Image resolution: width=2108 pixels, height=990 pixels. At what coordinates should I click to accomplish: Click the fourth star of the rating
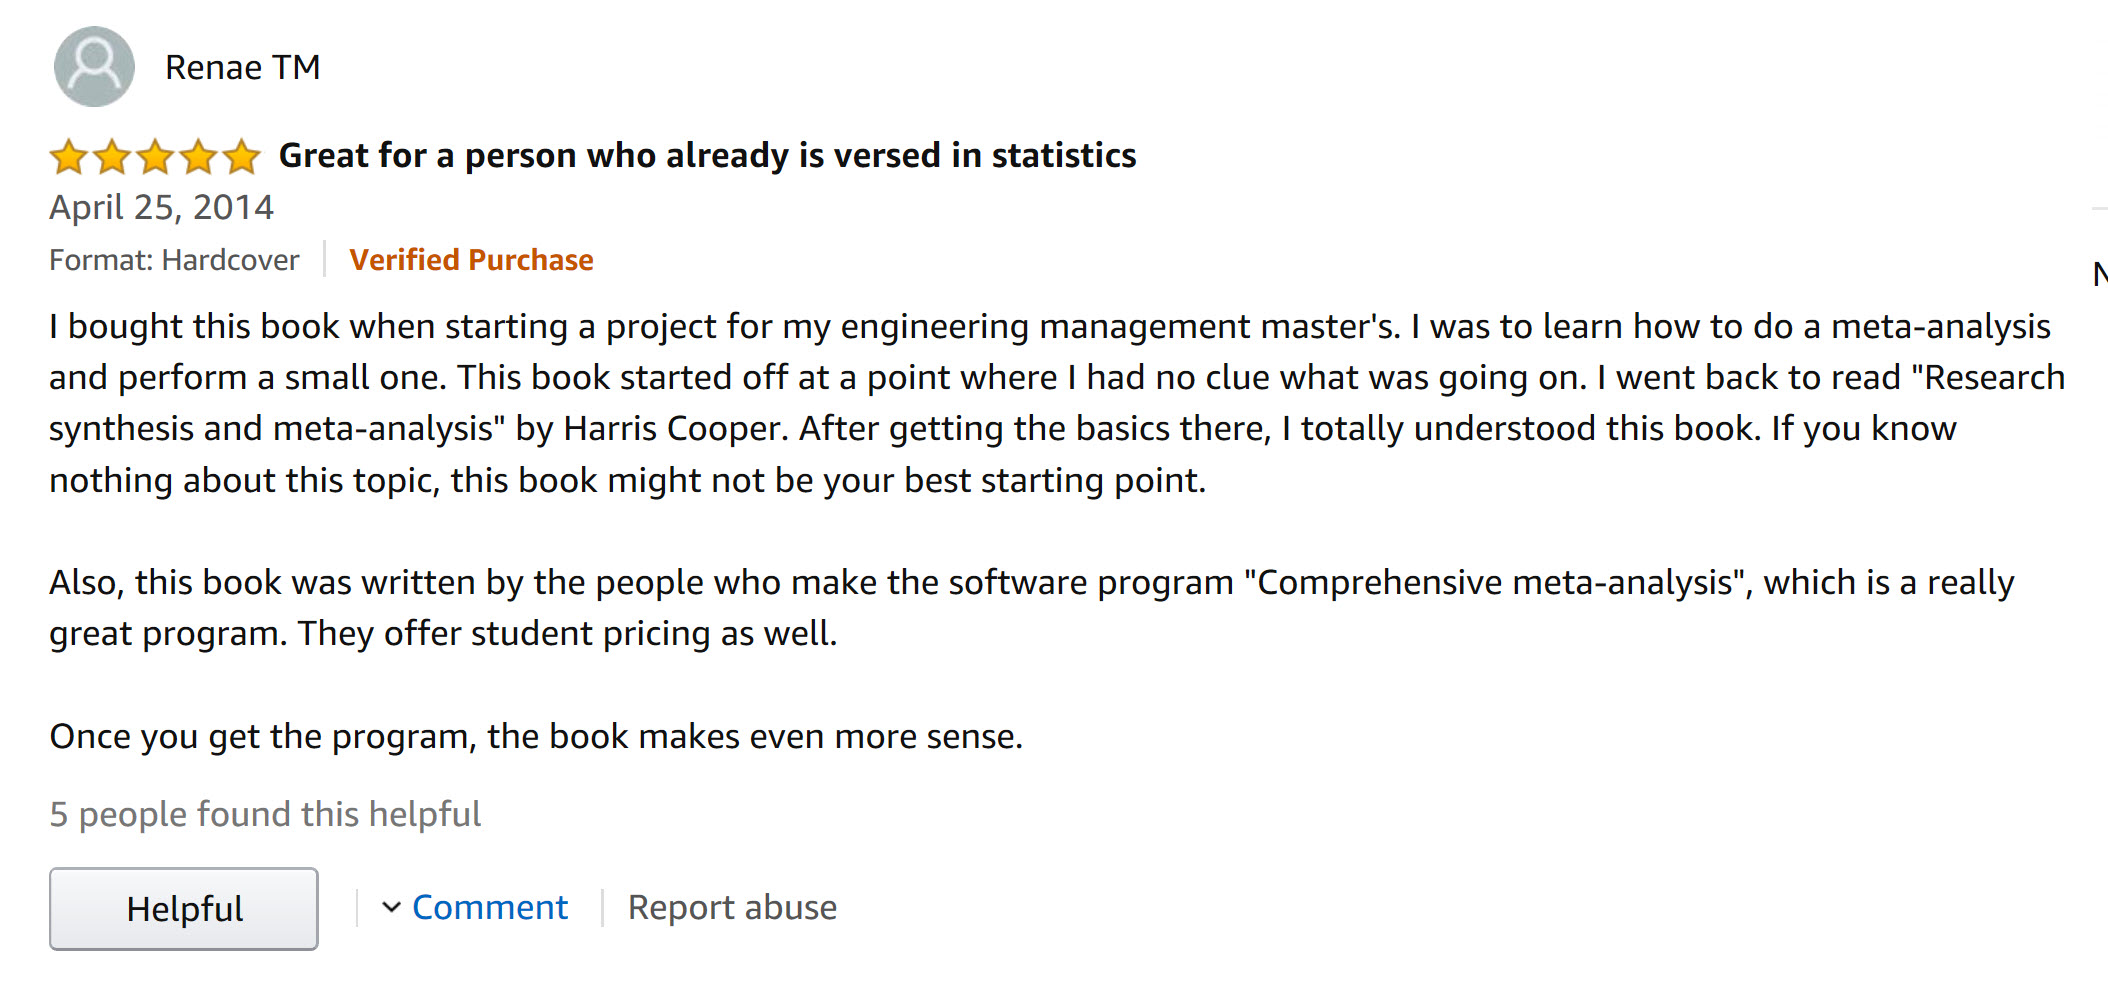pos(198,157)
